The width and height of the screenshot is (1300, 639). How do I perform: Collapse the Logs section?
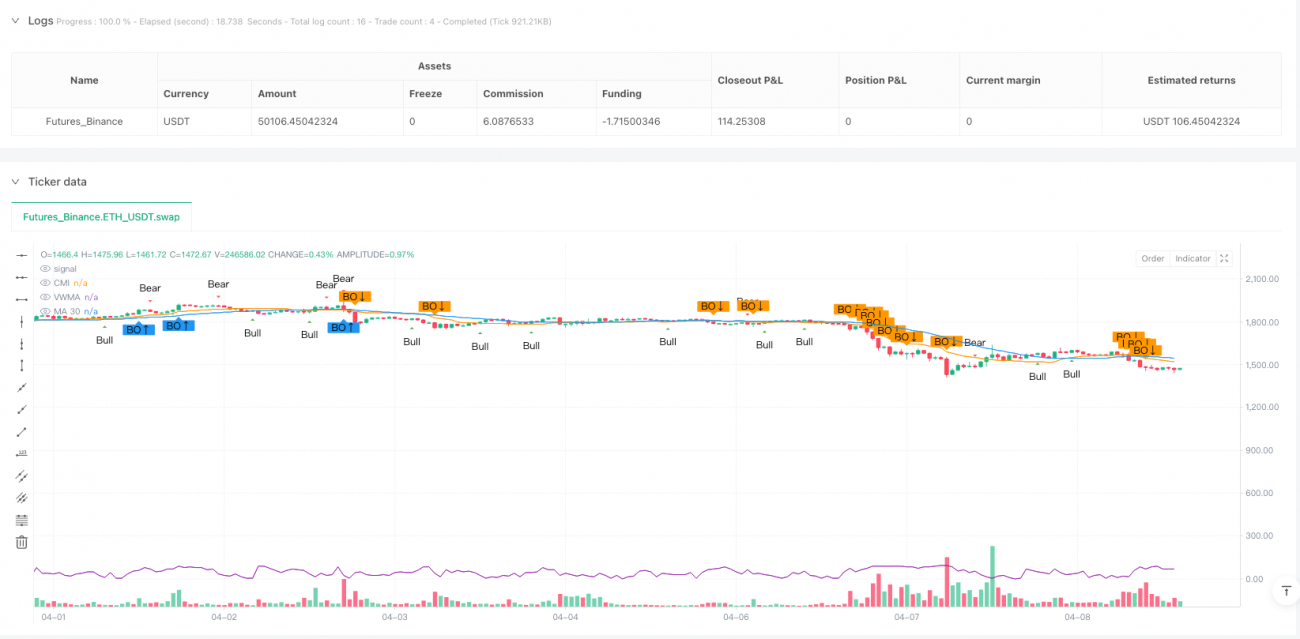(15, 21)
